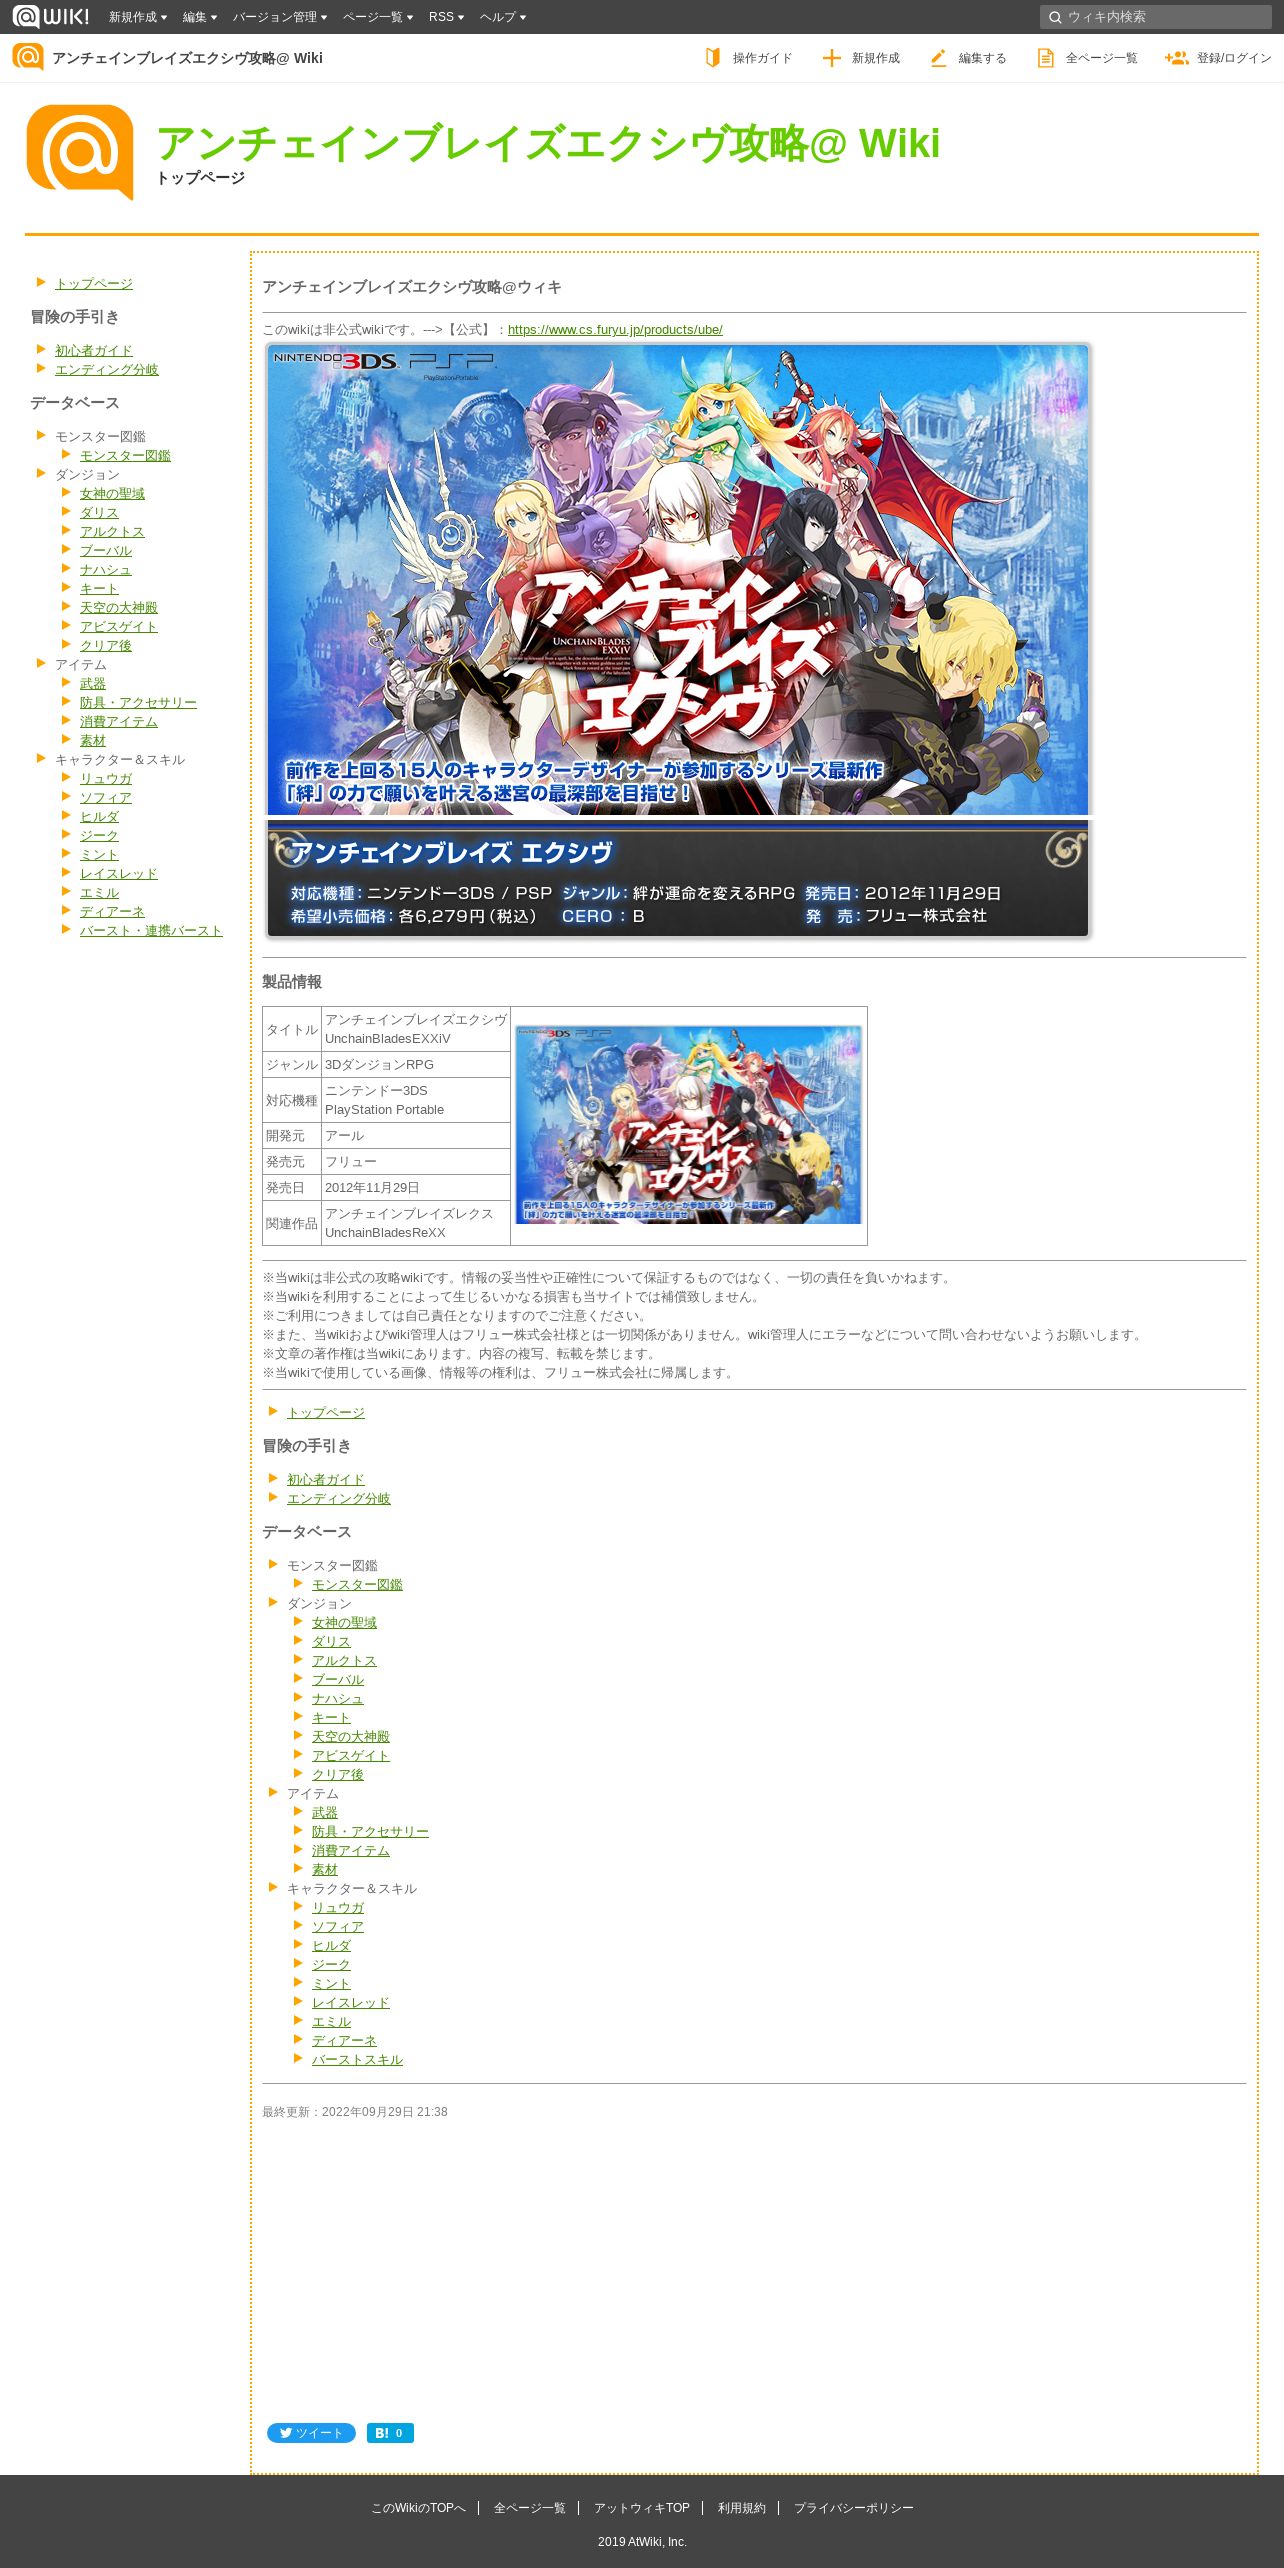Viewport: 1284px width, 2568px height.
Task: Click プライバシーポリシー in footer
Action: tap(853, 2508)
